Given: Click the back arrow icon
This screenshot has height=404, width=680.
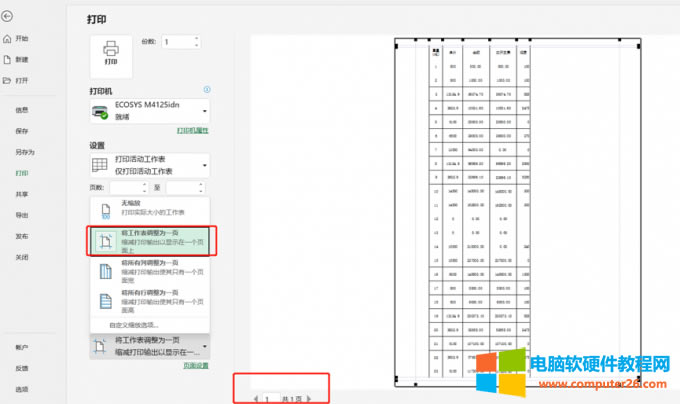Looking at the screenshot, I should pos(7,16).
